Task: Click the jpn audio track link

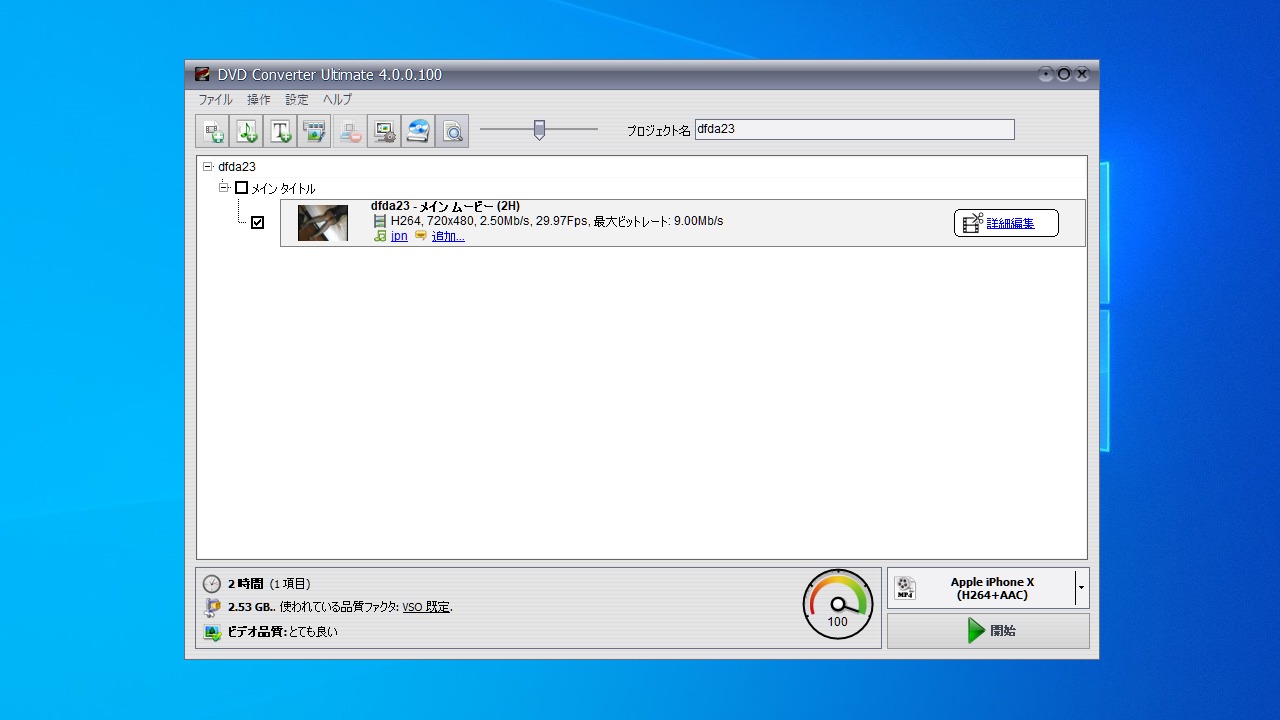Action: (x=399, y=236)
